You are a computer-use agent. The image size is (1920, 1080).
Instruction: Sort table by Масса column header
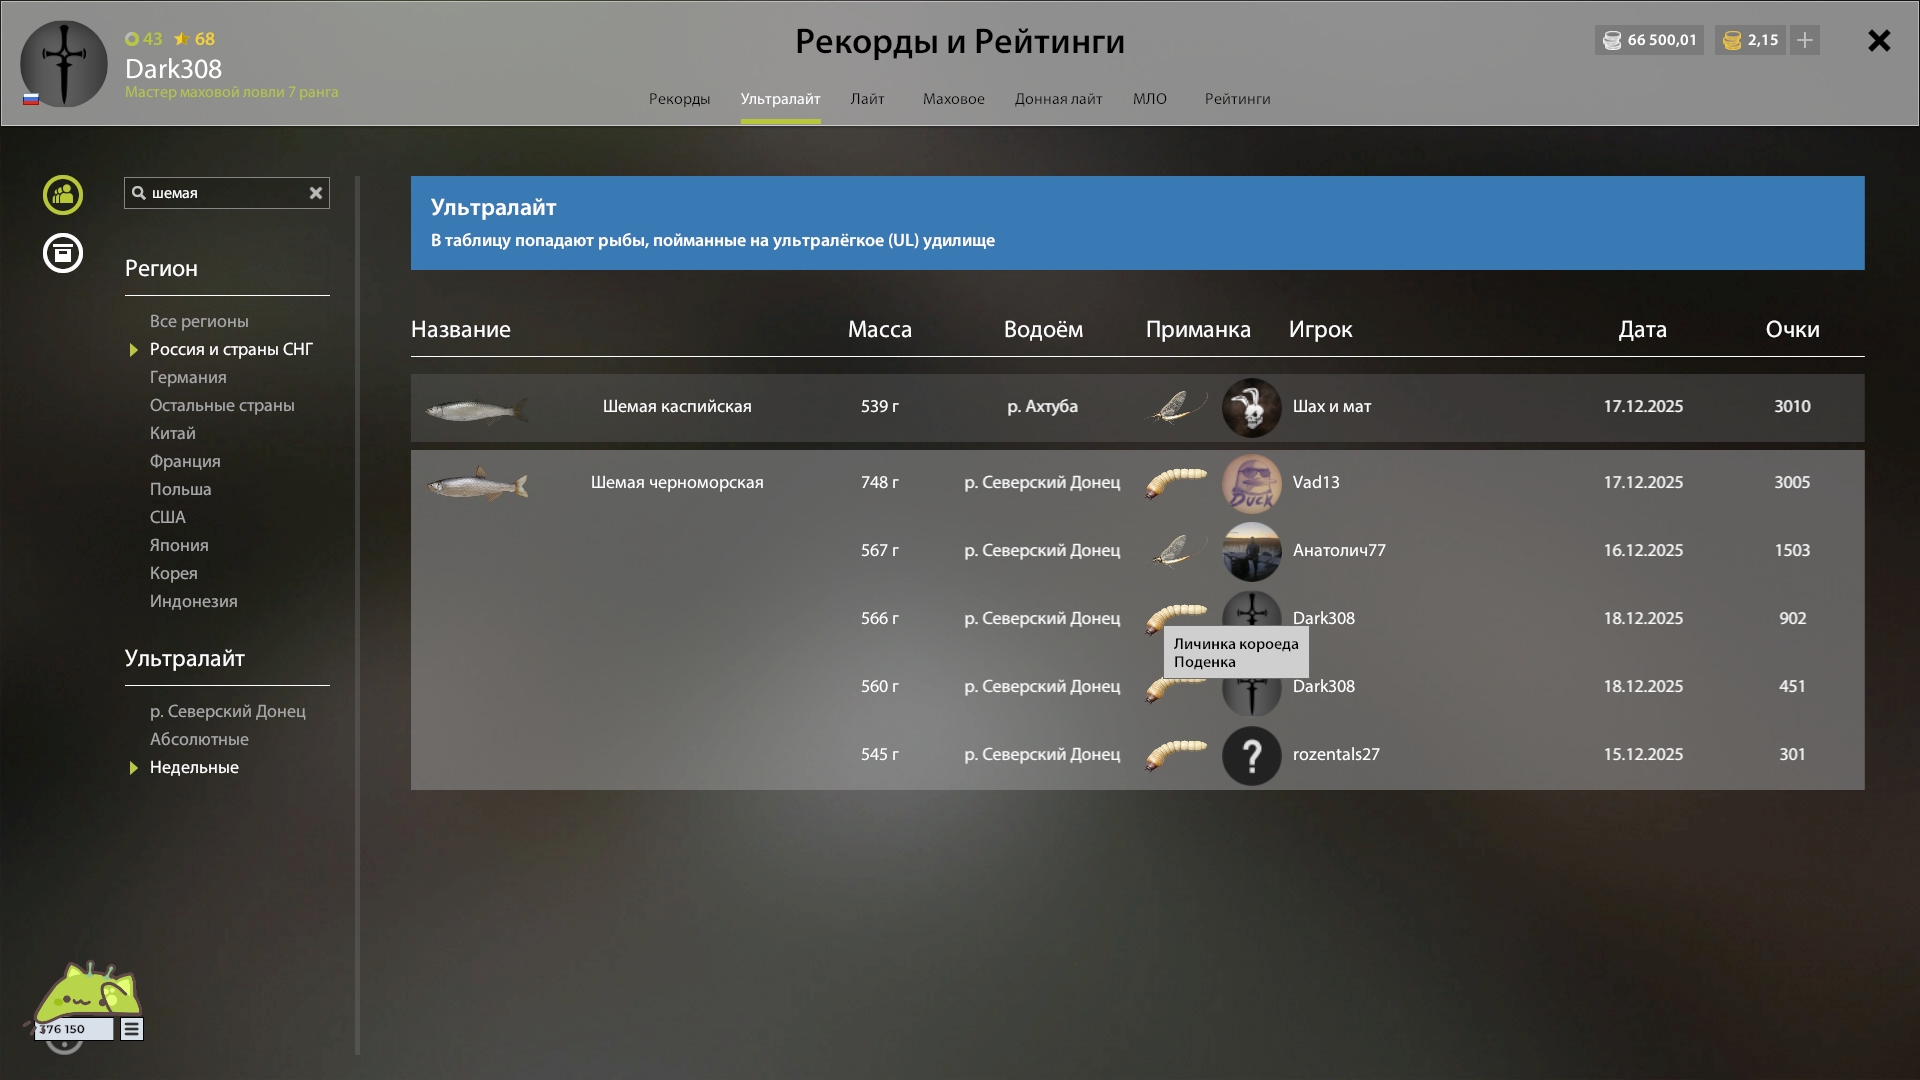coord(879,329)
